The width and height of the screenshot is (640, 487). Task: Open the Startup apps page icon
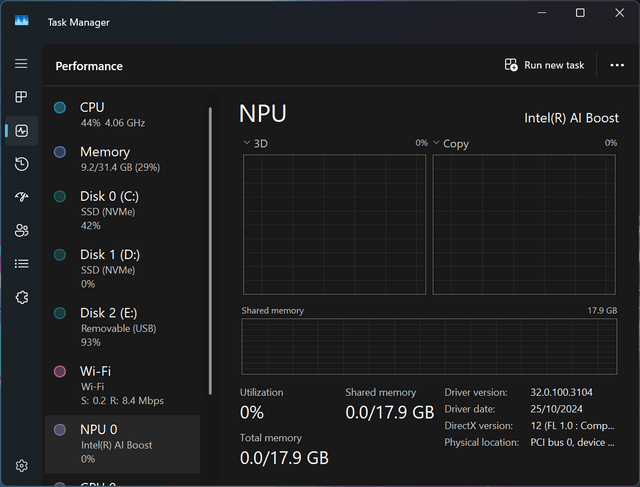pos(22,197)
